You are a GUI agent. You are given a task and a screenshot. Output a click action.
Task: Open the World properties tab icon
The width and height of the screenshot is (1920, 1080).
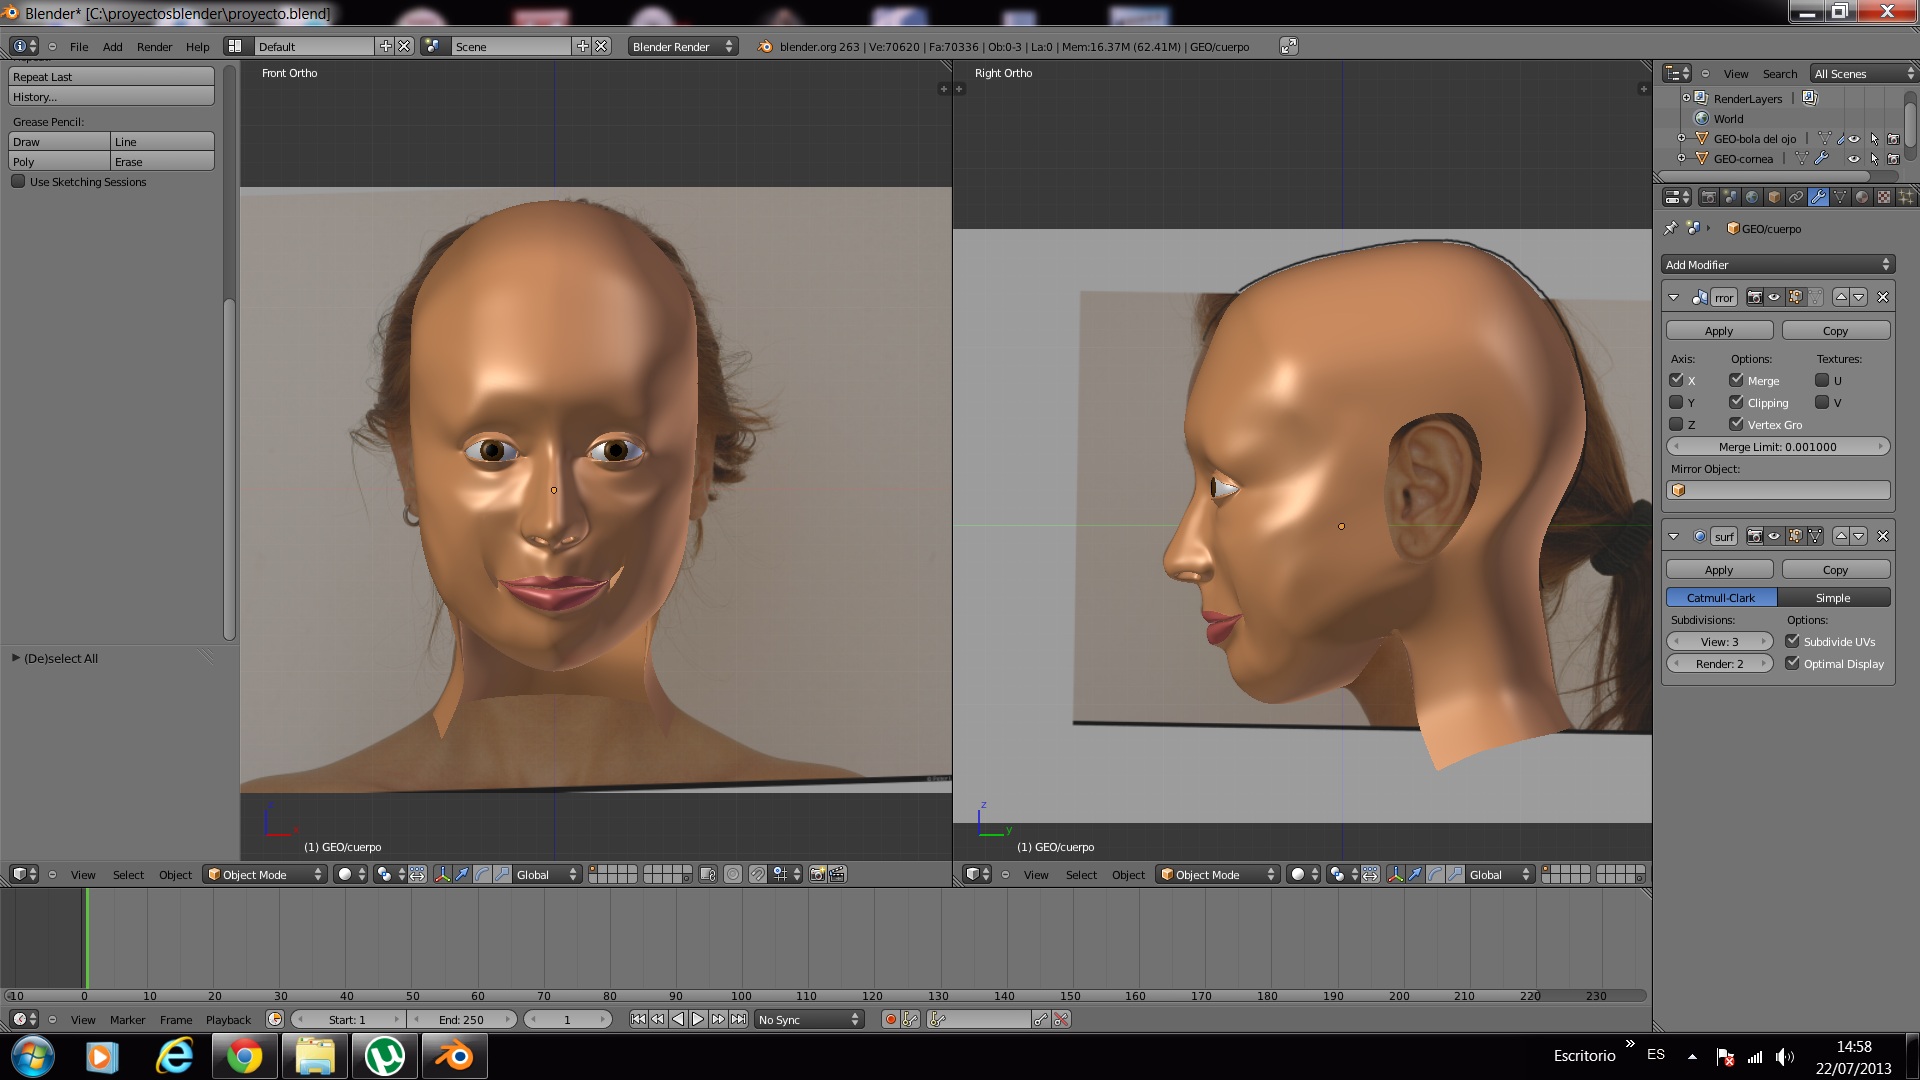tap(1752, 197)
